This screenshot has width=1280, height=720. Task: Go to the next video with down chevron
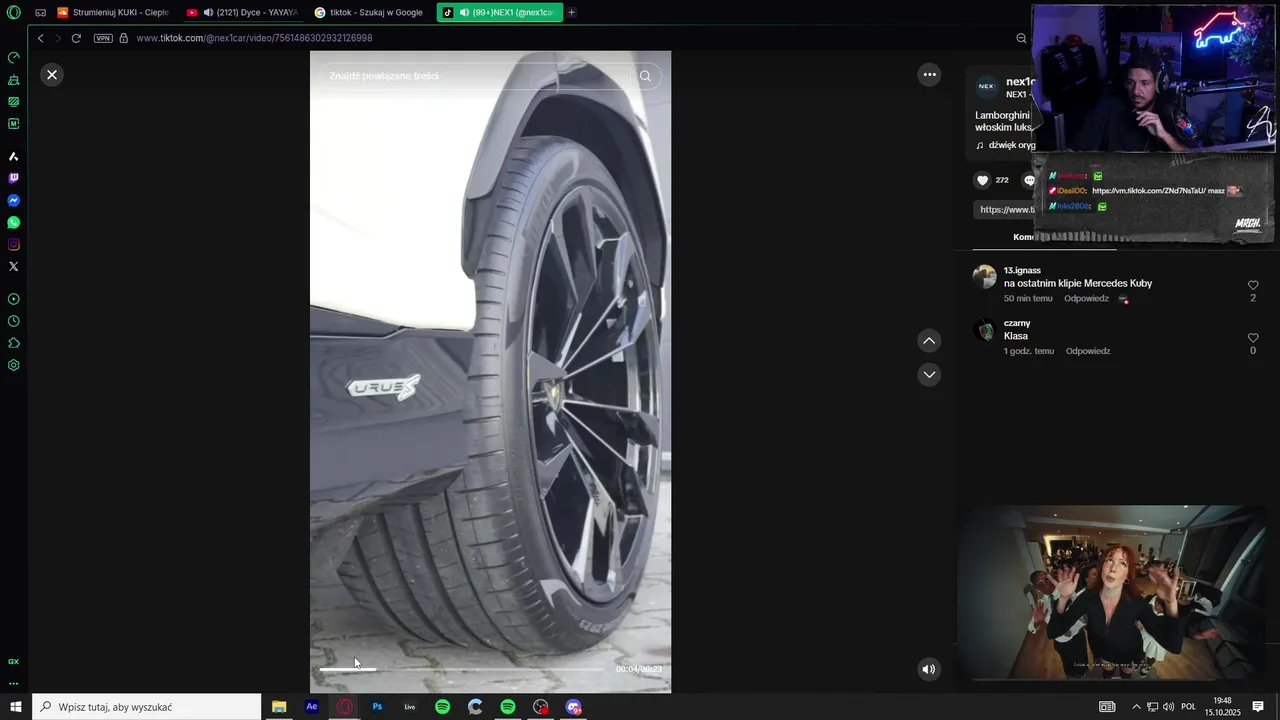point(929,374)
